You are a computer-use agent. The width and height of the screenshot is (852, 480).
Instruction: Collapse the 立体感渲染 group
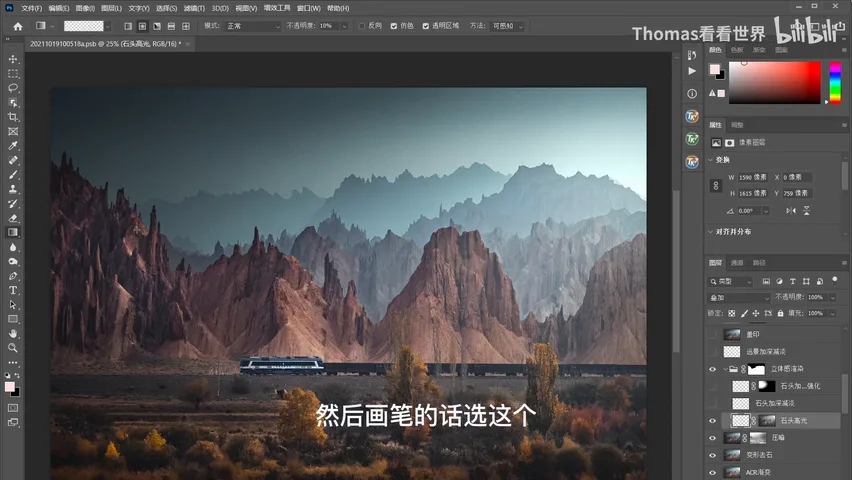[x=725, y=369]
